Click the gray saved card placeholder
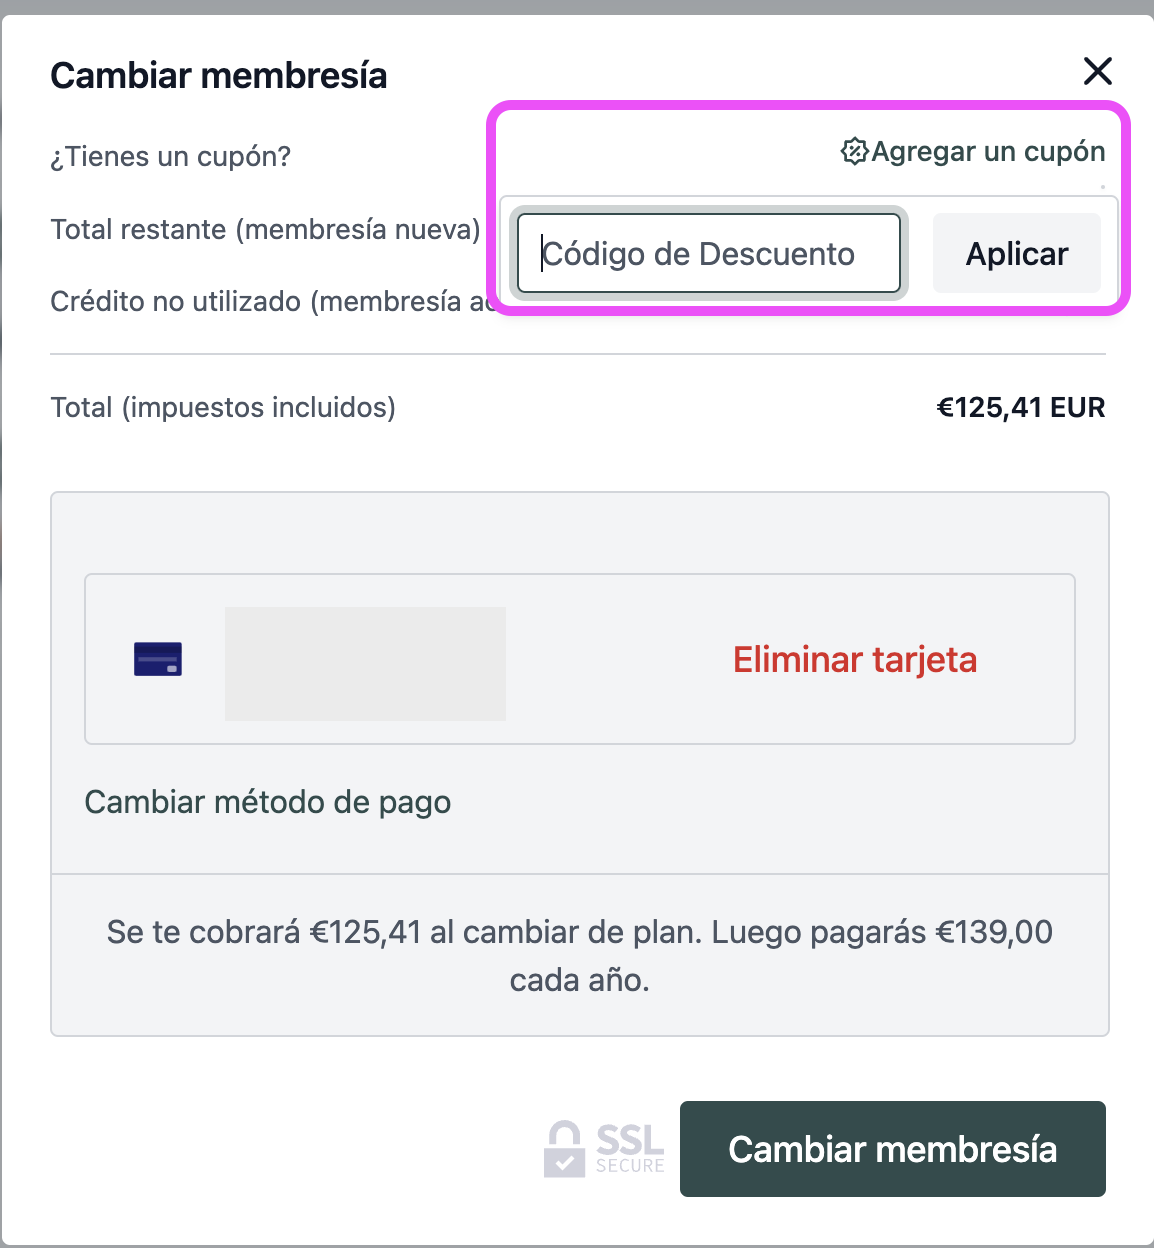This screenshot has width=1154, height=1248. (365, 664)
